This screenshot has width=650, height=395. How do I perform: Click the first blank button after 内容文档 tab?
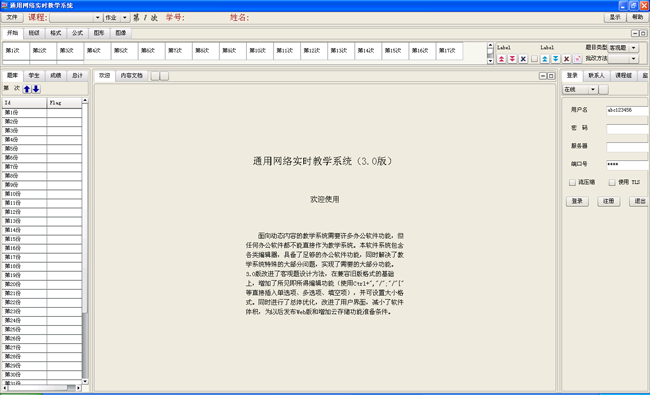point(155,76)
